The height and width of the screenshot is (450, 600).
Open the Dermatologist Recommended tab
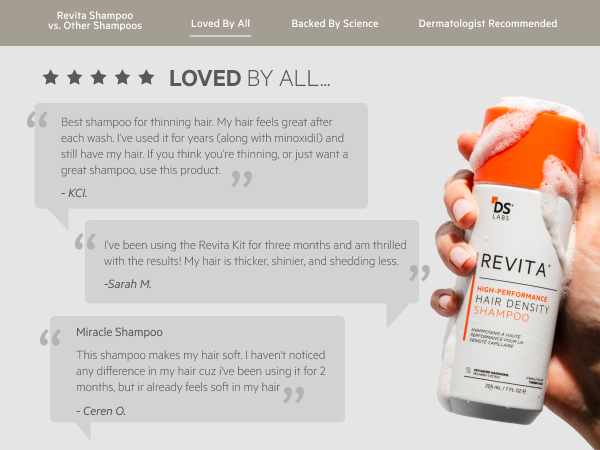pyautogui.click(x=488, y=24)
